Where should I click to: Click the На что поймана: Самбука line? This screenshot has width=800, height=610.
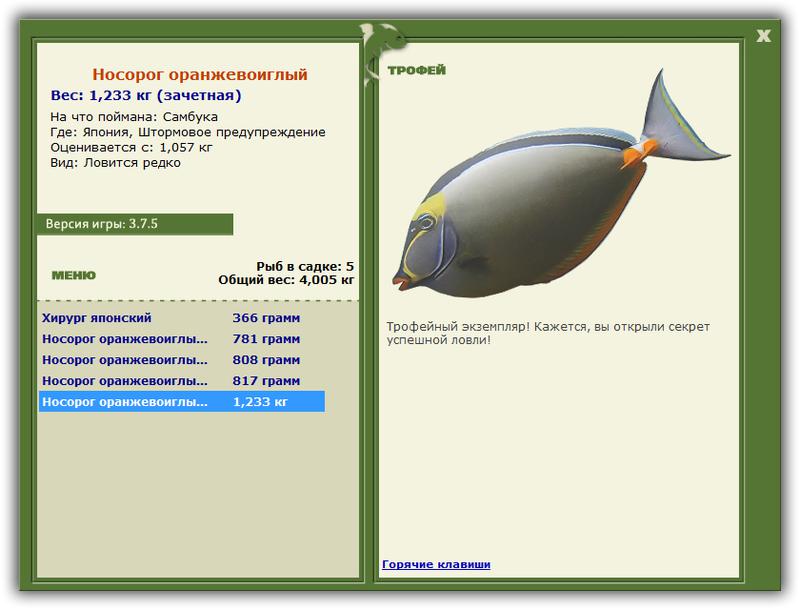[x=134, y=117]
